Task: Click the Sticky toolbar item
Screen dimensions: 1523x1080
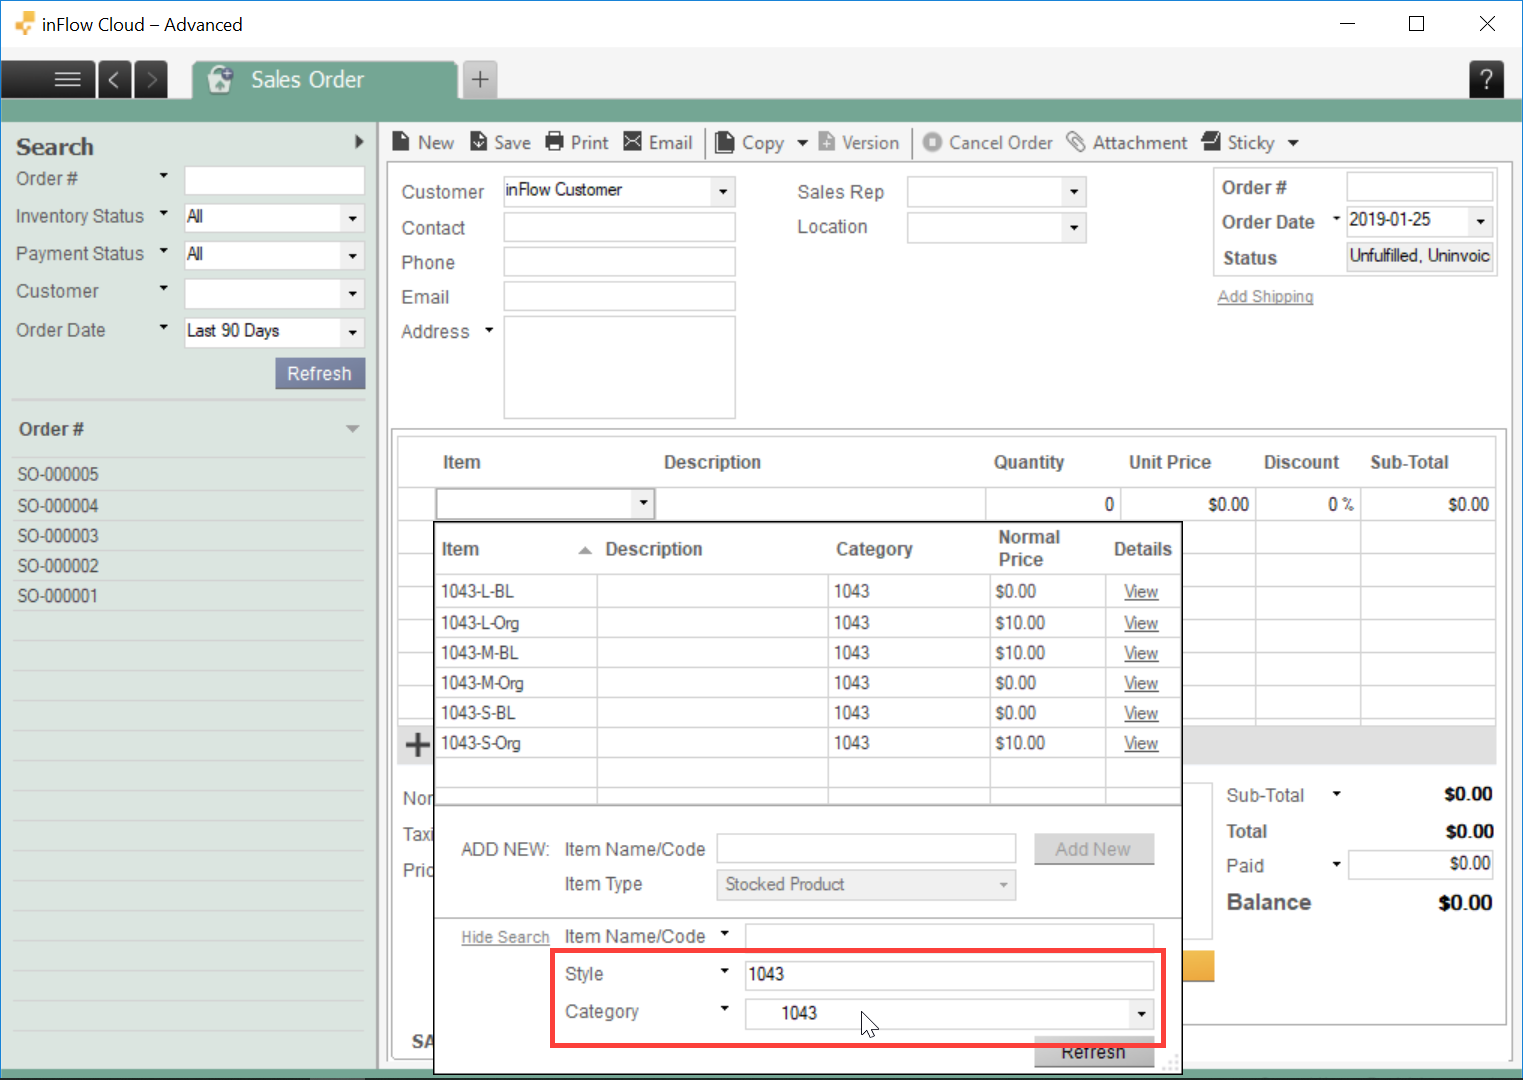Action: [x=1238, y=142]
